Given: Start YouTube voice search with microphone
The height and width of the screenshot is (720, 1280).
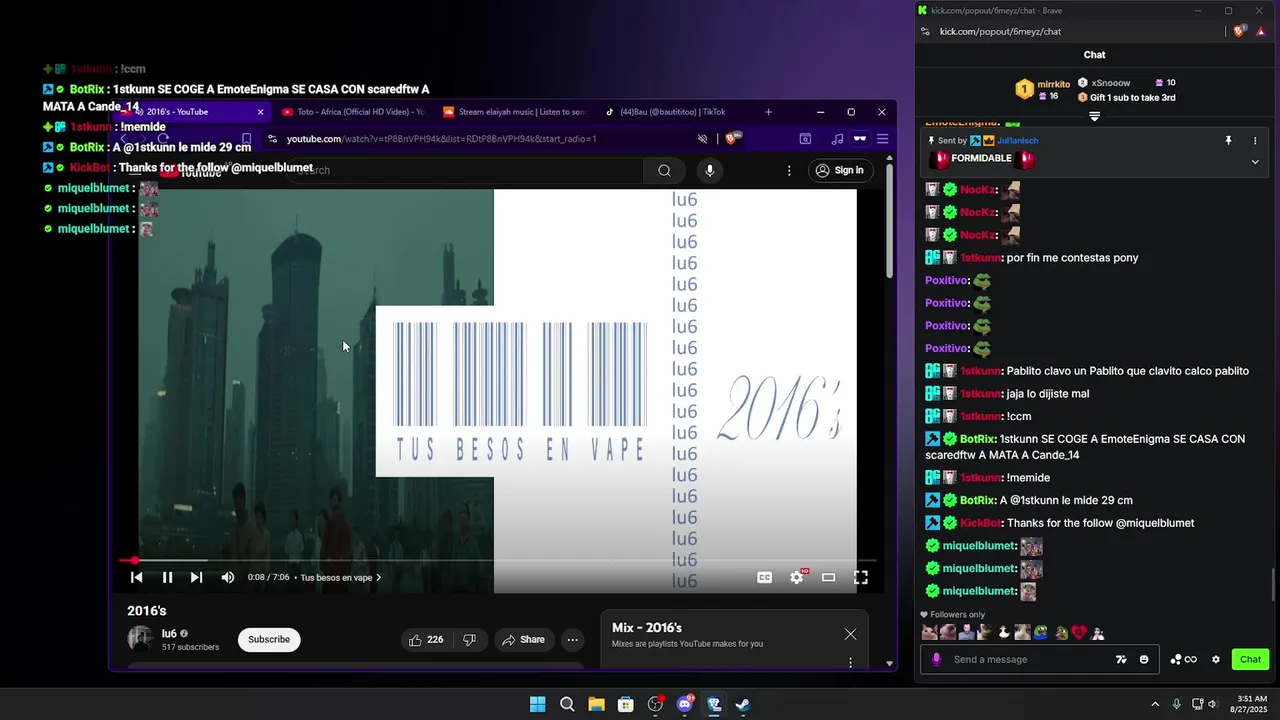Looking at the screenshot, I should pyautogui.click(x=710, y=170).
